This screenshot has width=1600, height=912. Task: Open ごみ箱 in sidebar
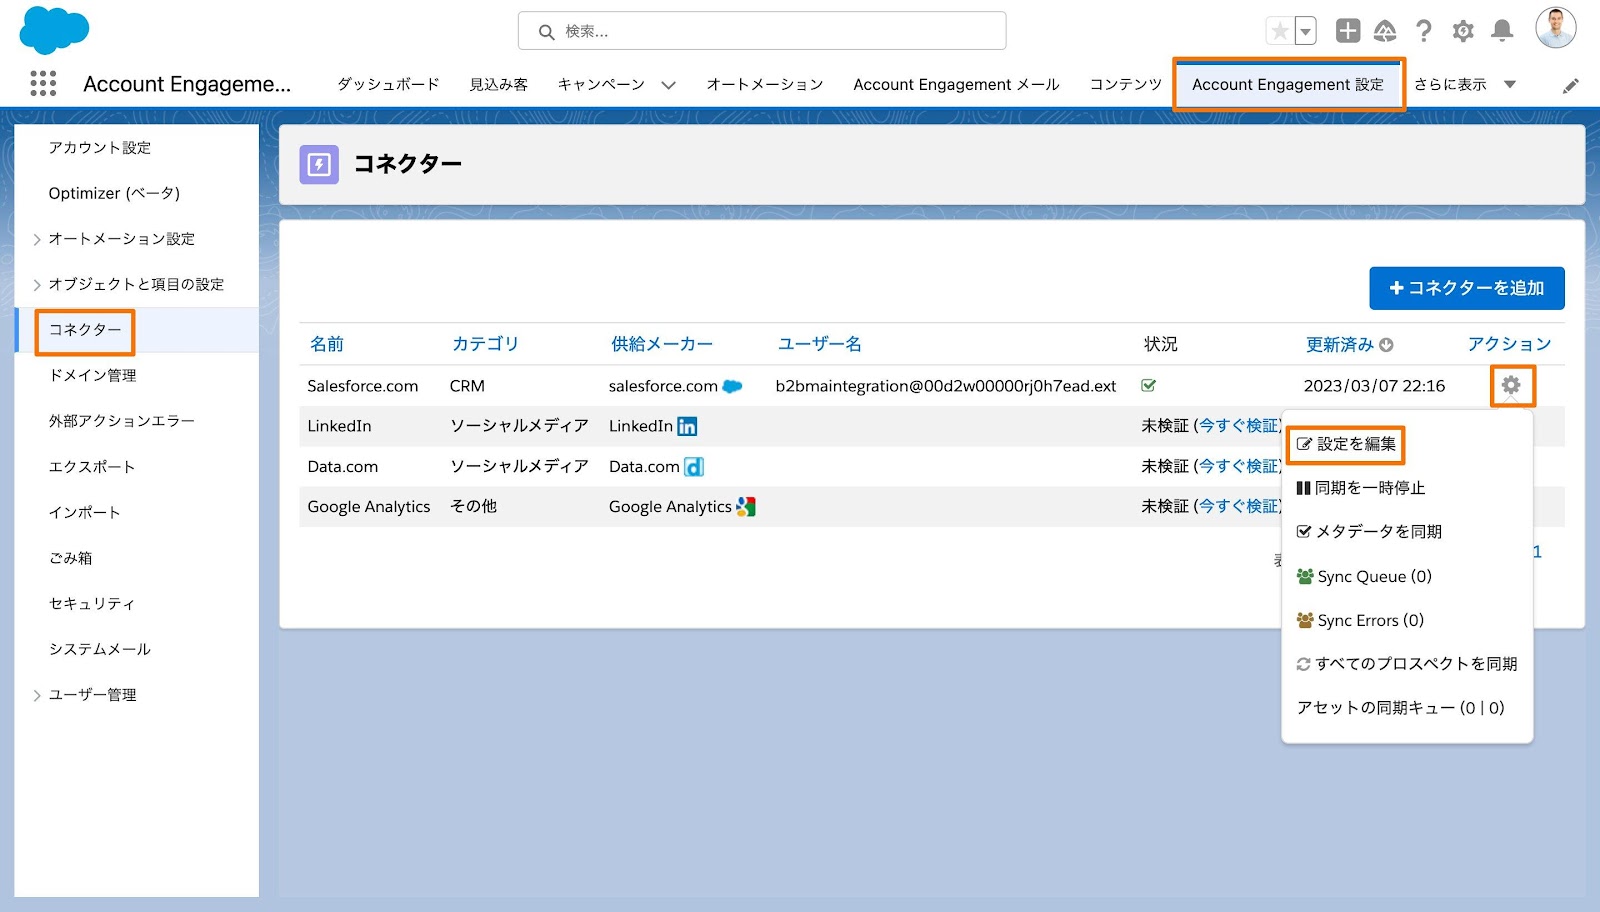(71, 558)
